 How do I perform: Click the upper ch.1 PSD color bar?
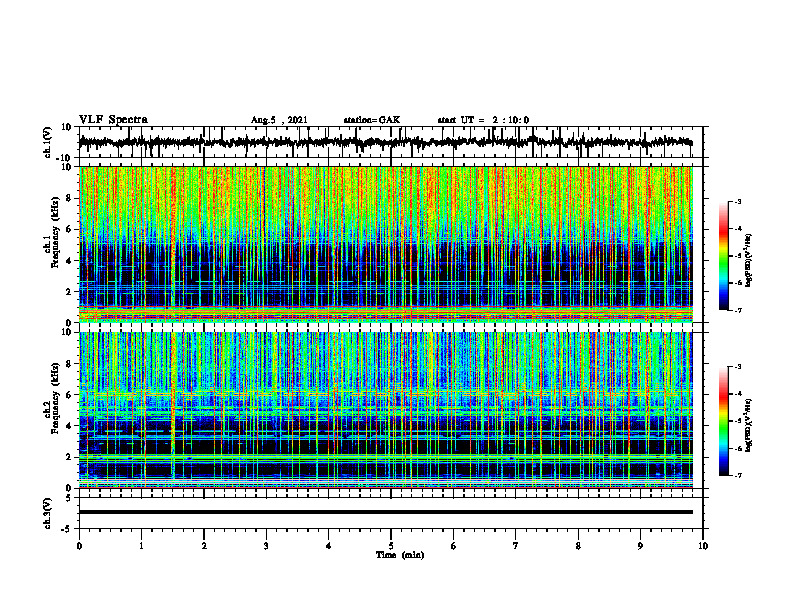[723, 256]
